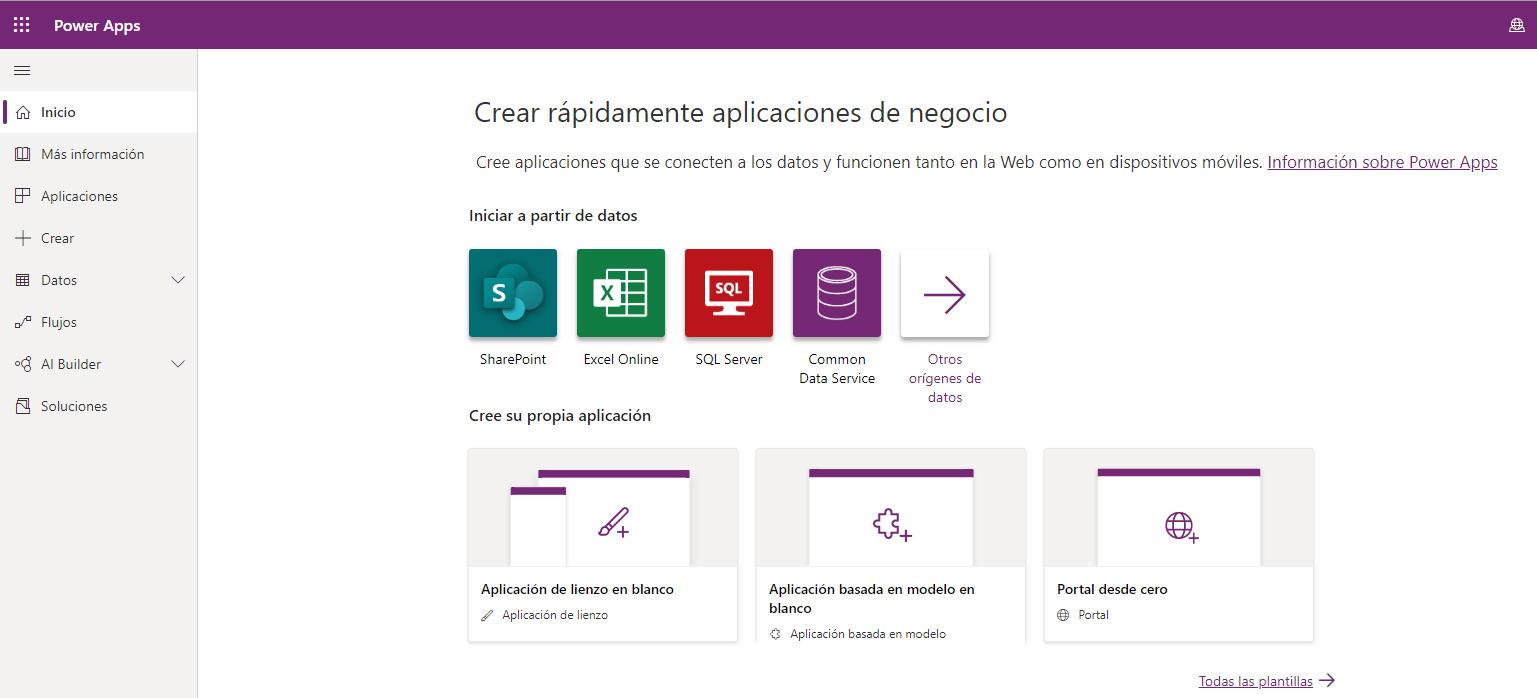The height and width of the screenshot is (698, 1537).
Task: Click the AI Builder label in the sidebar
Action: click(x=71, y=364)
